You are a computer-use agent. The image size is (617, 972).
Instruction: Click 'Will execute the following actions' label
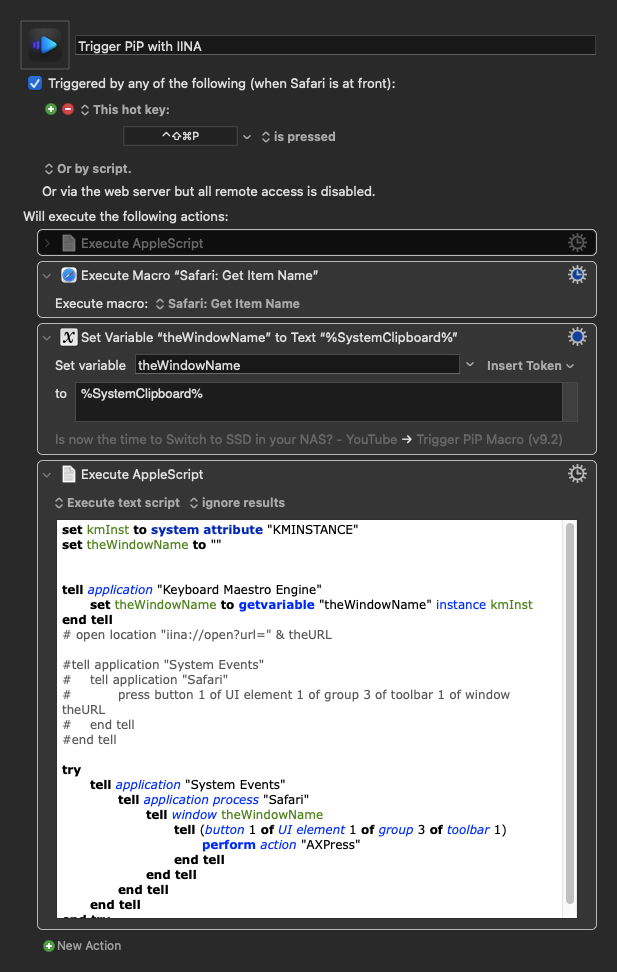coord(126,216)
